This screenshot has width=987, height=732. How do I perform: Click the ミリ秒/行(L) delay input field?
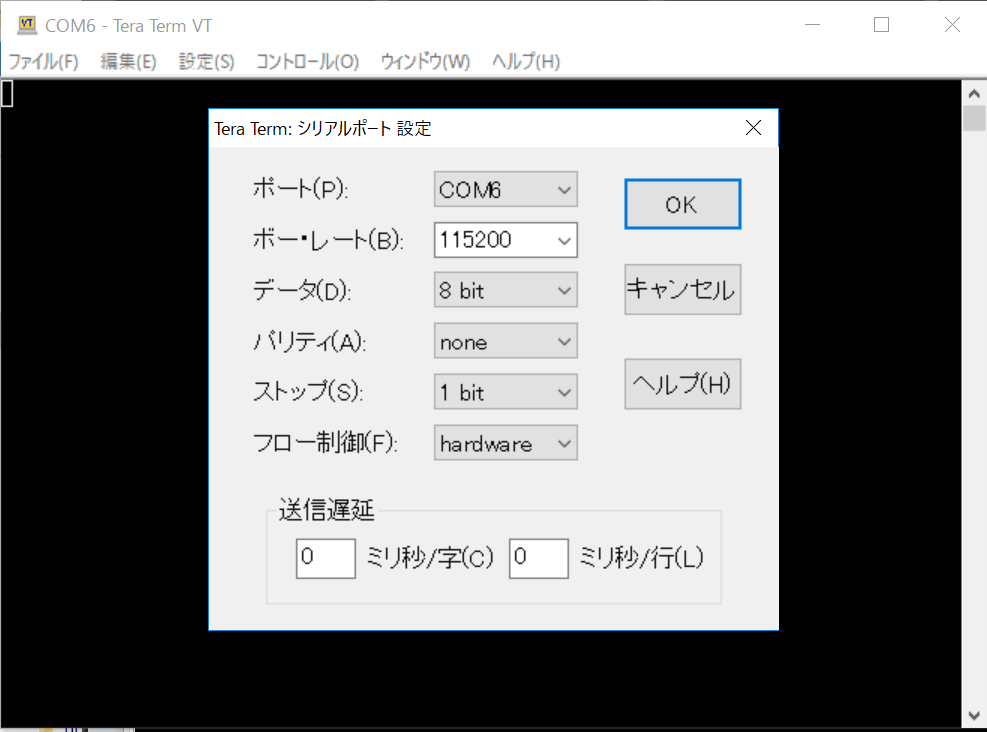pos(538,558)
